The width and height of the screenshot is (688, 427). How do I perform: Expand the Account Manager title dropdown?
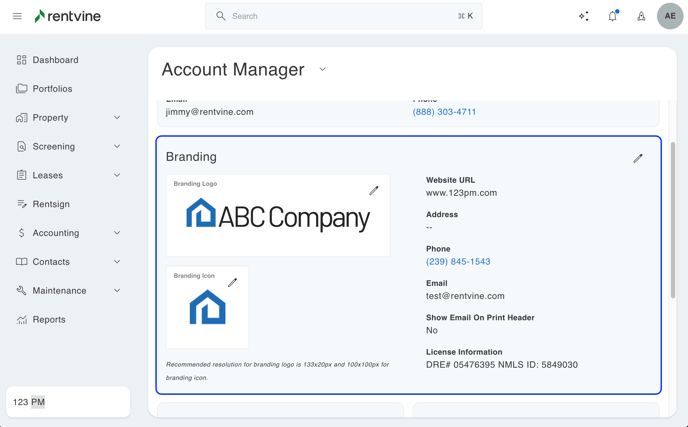(x=322, y=70)
